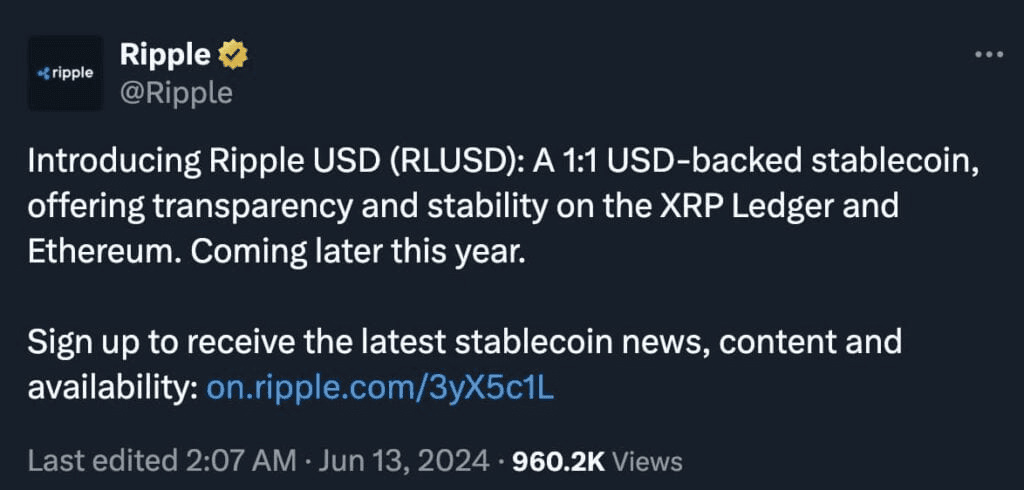The width and height of the screenshot is (1024, 490).
Task: Click the "Views" label
Action: (646, 461)
